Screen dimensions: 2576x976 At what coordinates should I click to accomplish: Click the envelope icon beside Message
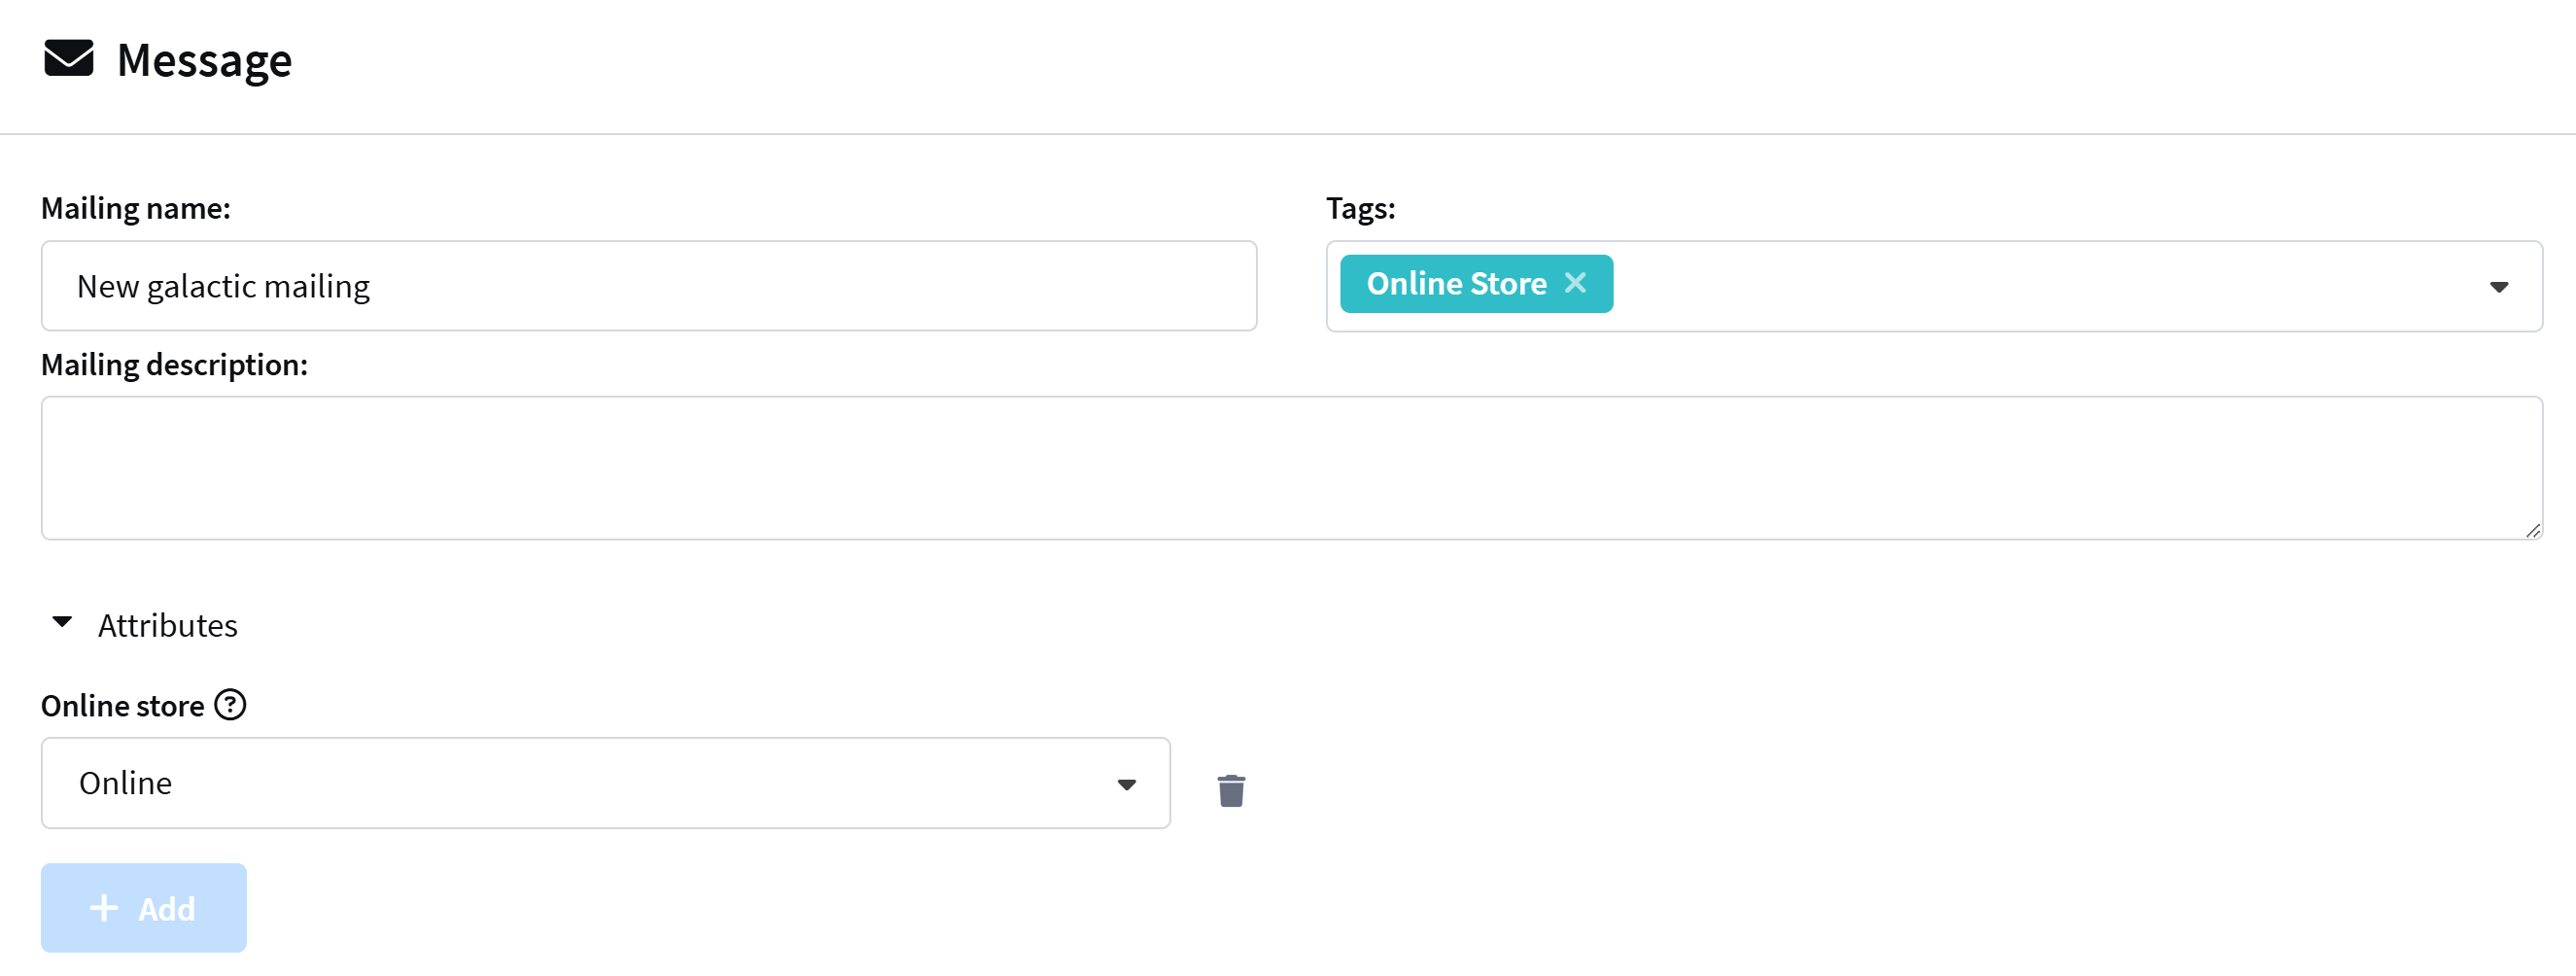point(68,59)
